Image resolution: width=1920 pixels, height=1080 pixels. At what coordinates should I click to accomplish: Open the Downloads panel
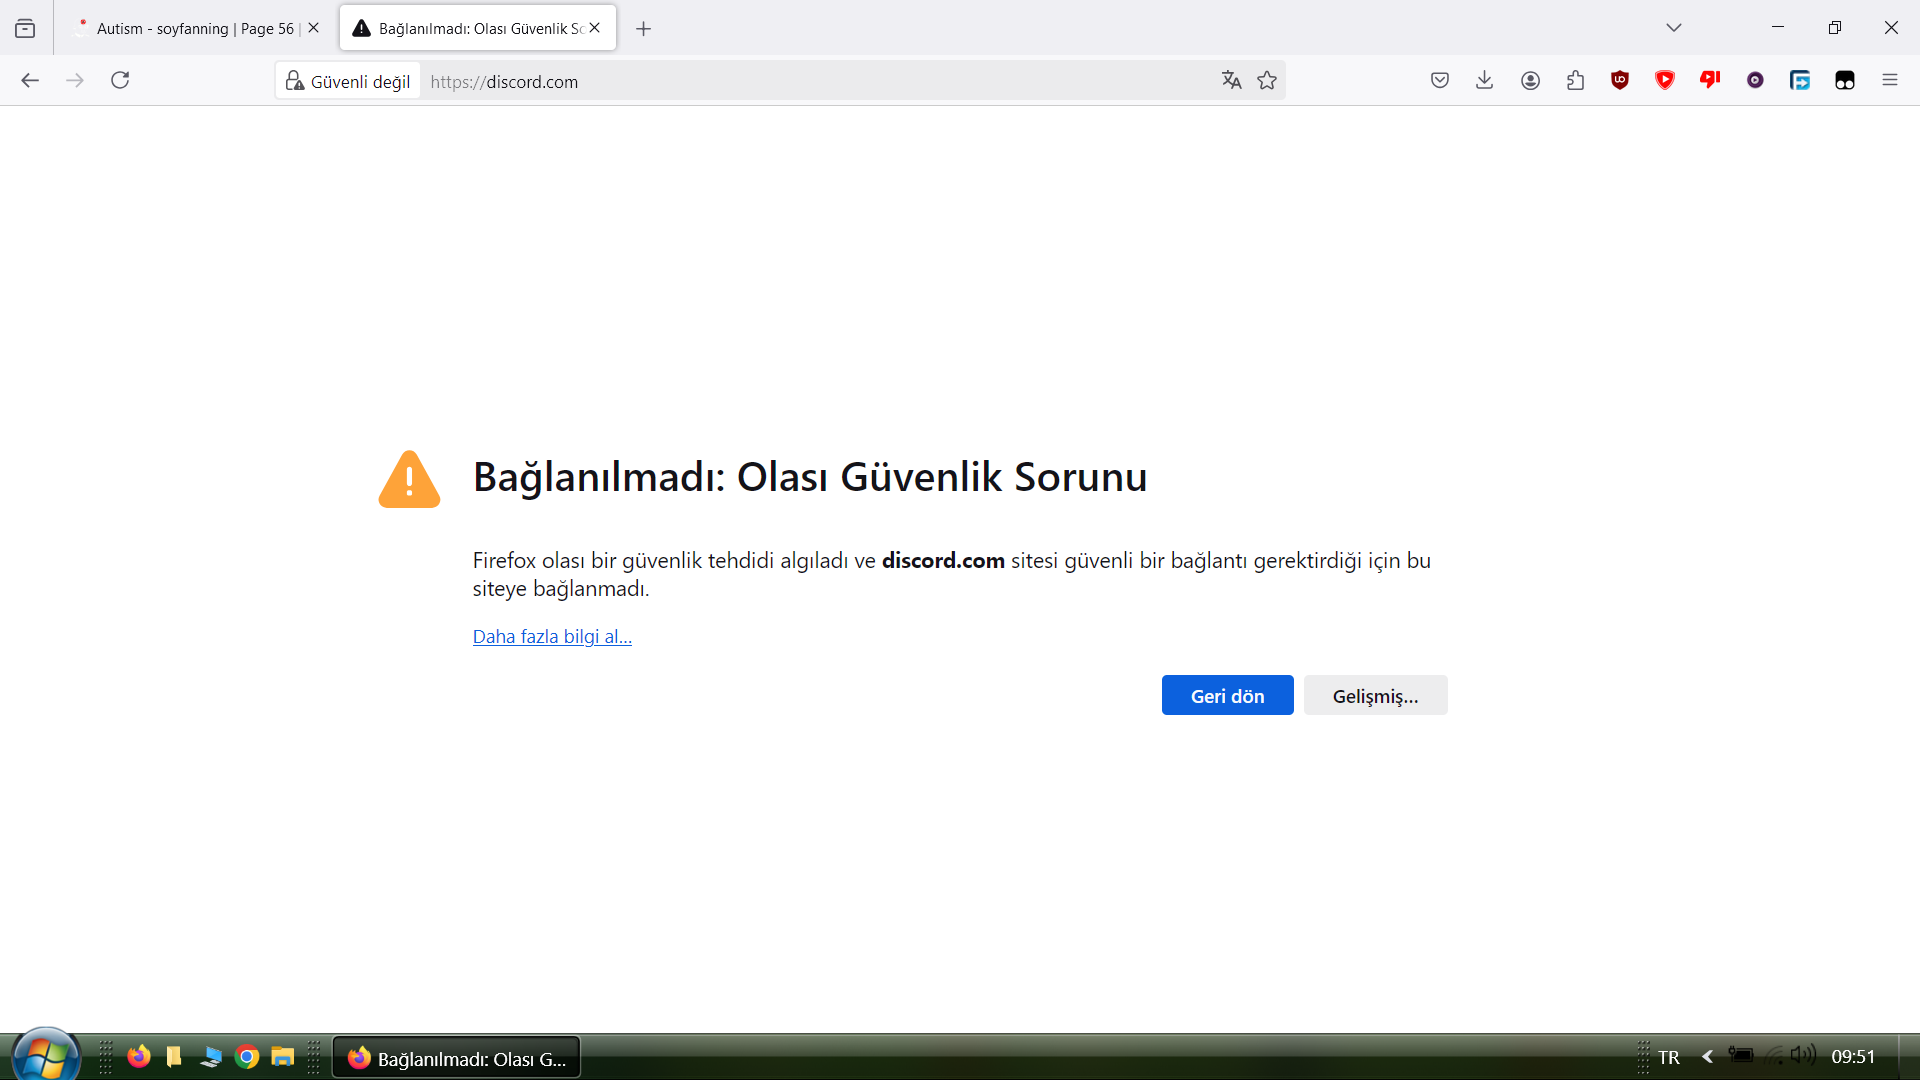click(x=1485, y=80)
